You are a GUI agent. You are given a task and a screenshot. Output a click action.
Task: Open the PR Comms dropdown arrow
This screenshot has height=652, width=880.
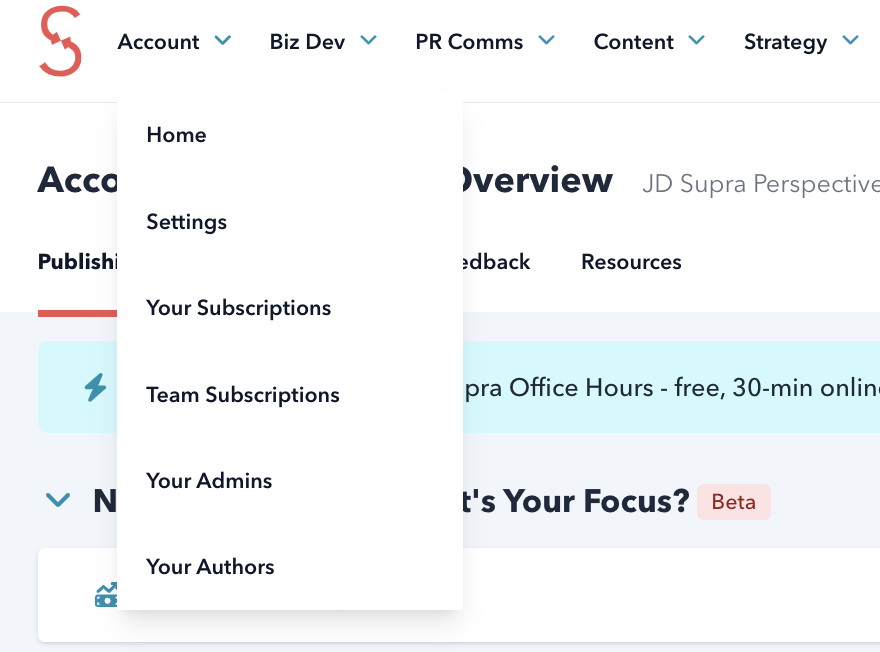click(x=547, y=41)
